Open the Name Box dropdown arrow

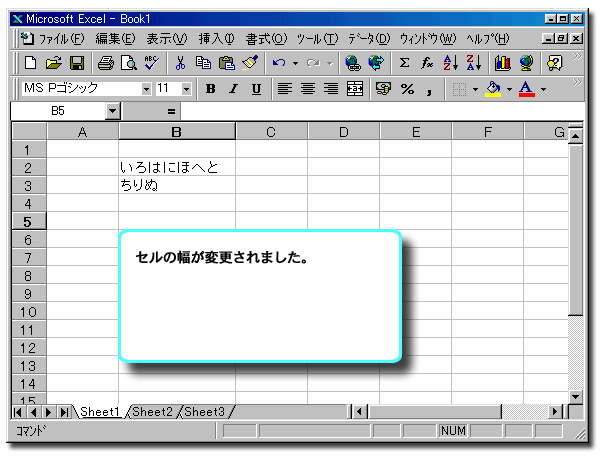pos(112,111)
